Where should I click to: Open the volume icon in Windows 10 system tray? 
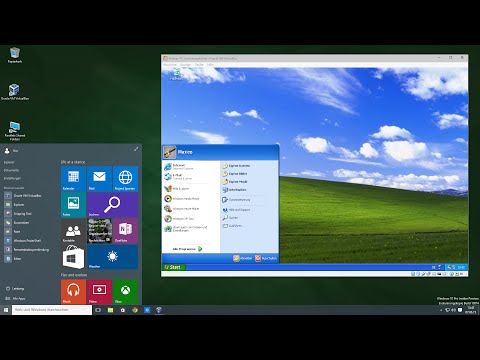(x=454, y=310)
